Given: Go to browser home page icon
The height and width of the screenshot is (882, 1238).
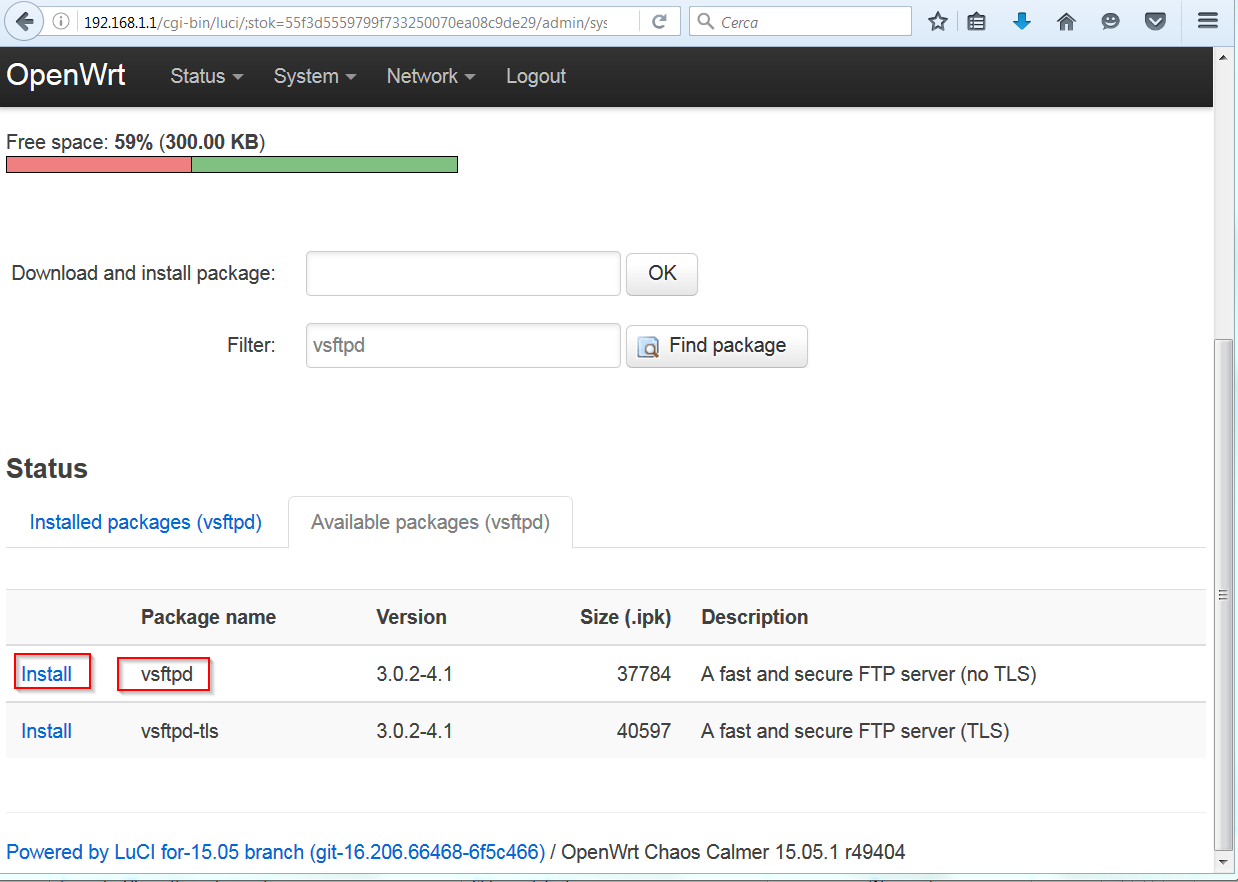Looking at the screenshot, I should click(1066, 21).
